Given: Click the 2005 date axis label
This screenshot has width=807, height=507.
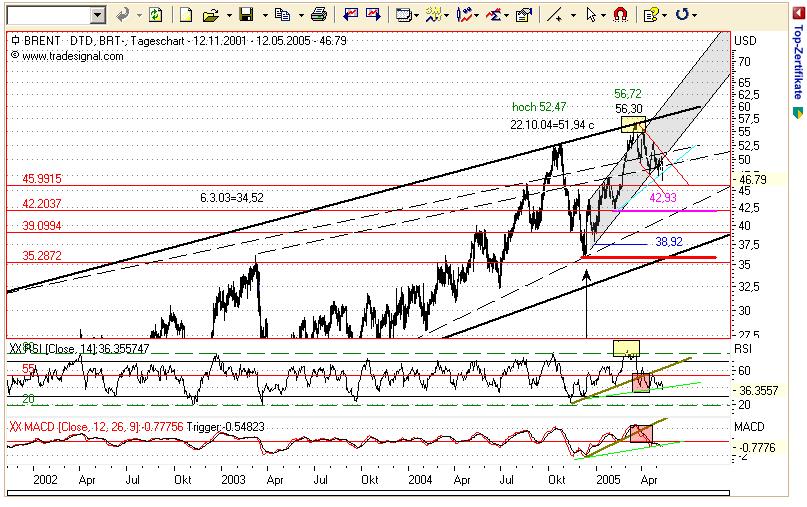Looking at the screenshot, I should 608,480.
